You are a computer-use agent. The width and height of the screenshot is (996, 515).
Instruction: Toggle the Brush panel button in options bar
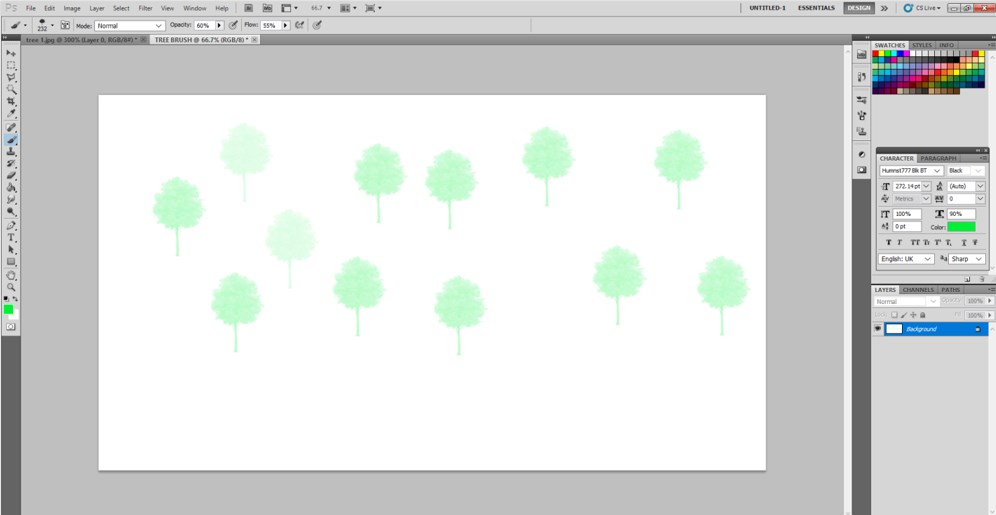[x=65, y=25]
